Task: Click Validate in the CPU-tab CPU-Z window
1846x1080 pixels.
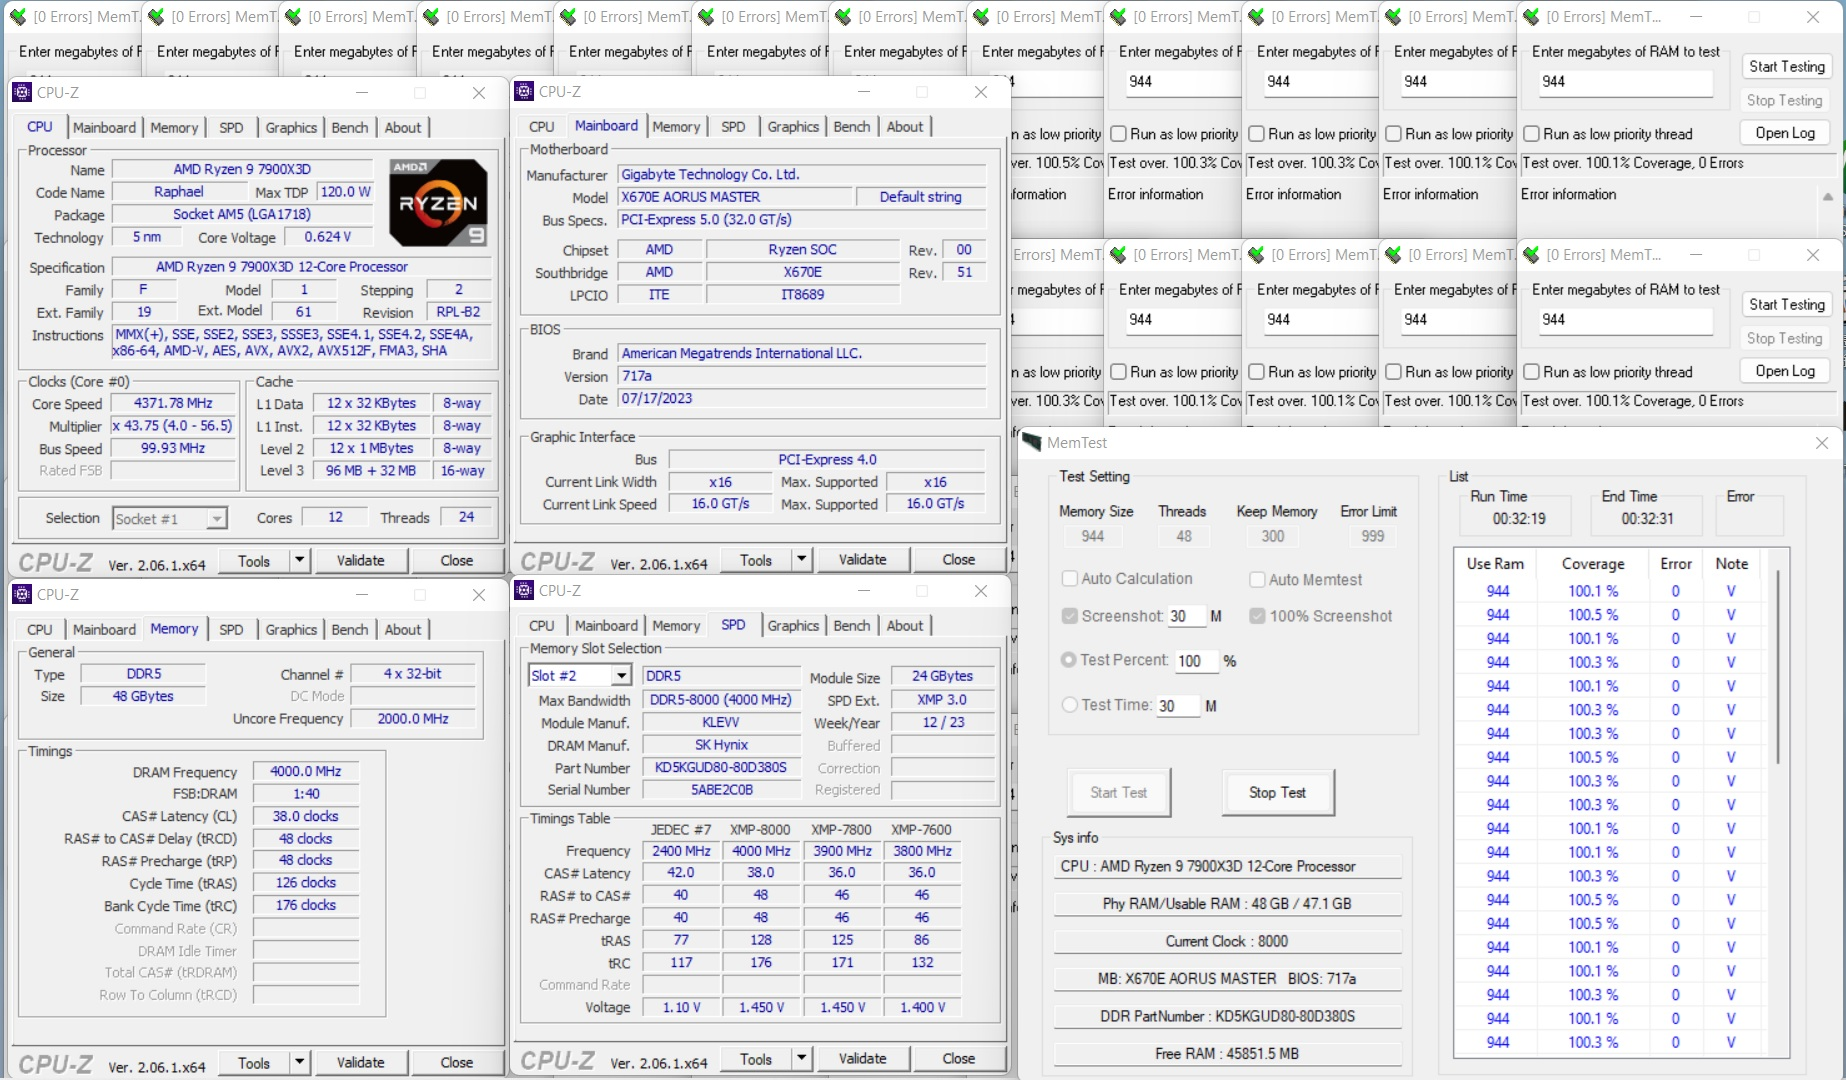Action: point(360,560)
